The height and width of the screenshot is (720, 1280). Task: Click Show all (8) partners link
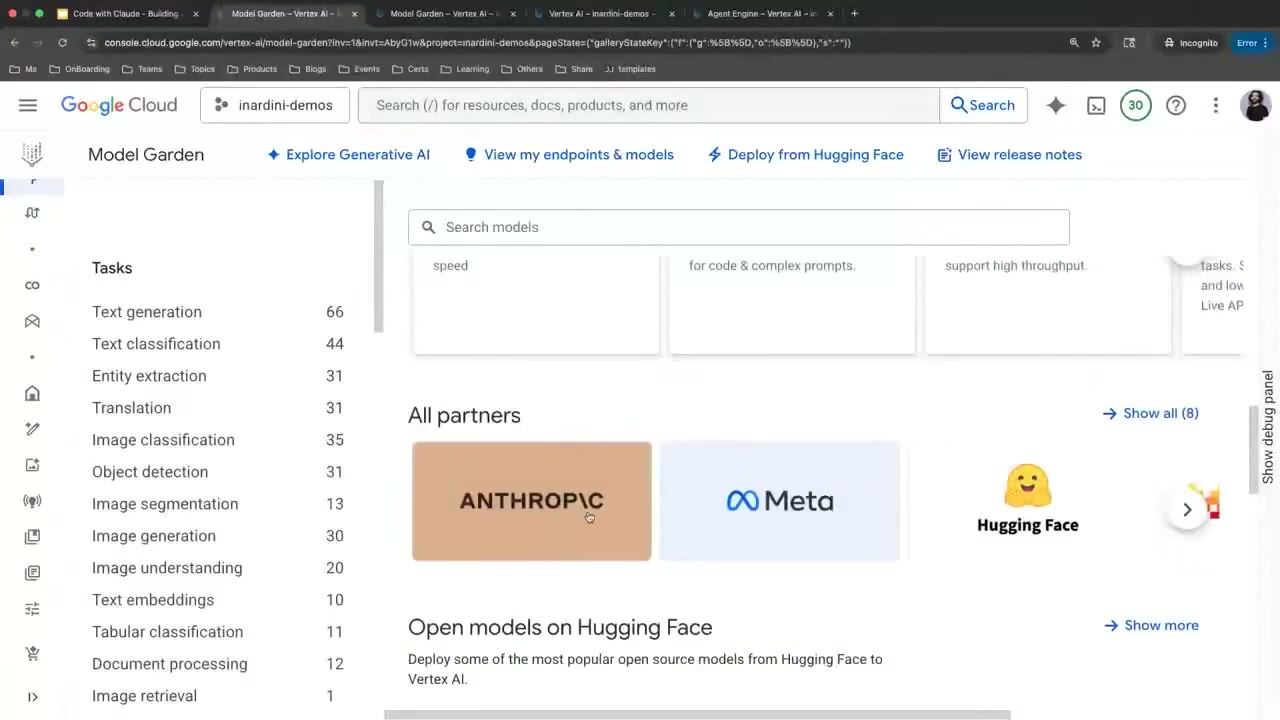click(x=1151, y=413)
